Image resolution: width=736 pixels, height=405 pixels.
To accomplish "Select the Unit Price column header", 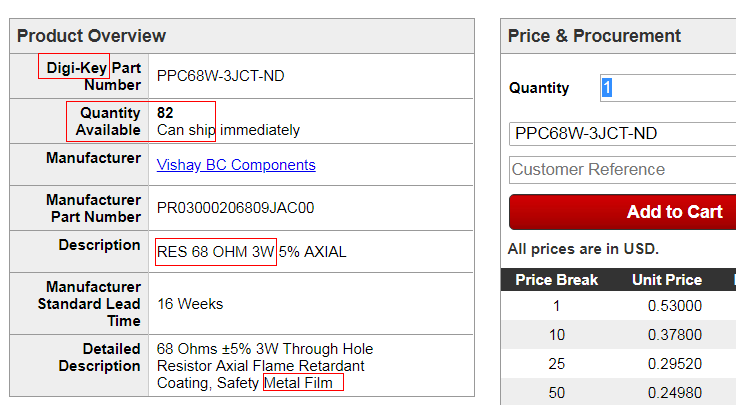I will click(667, 280).
